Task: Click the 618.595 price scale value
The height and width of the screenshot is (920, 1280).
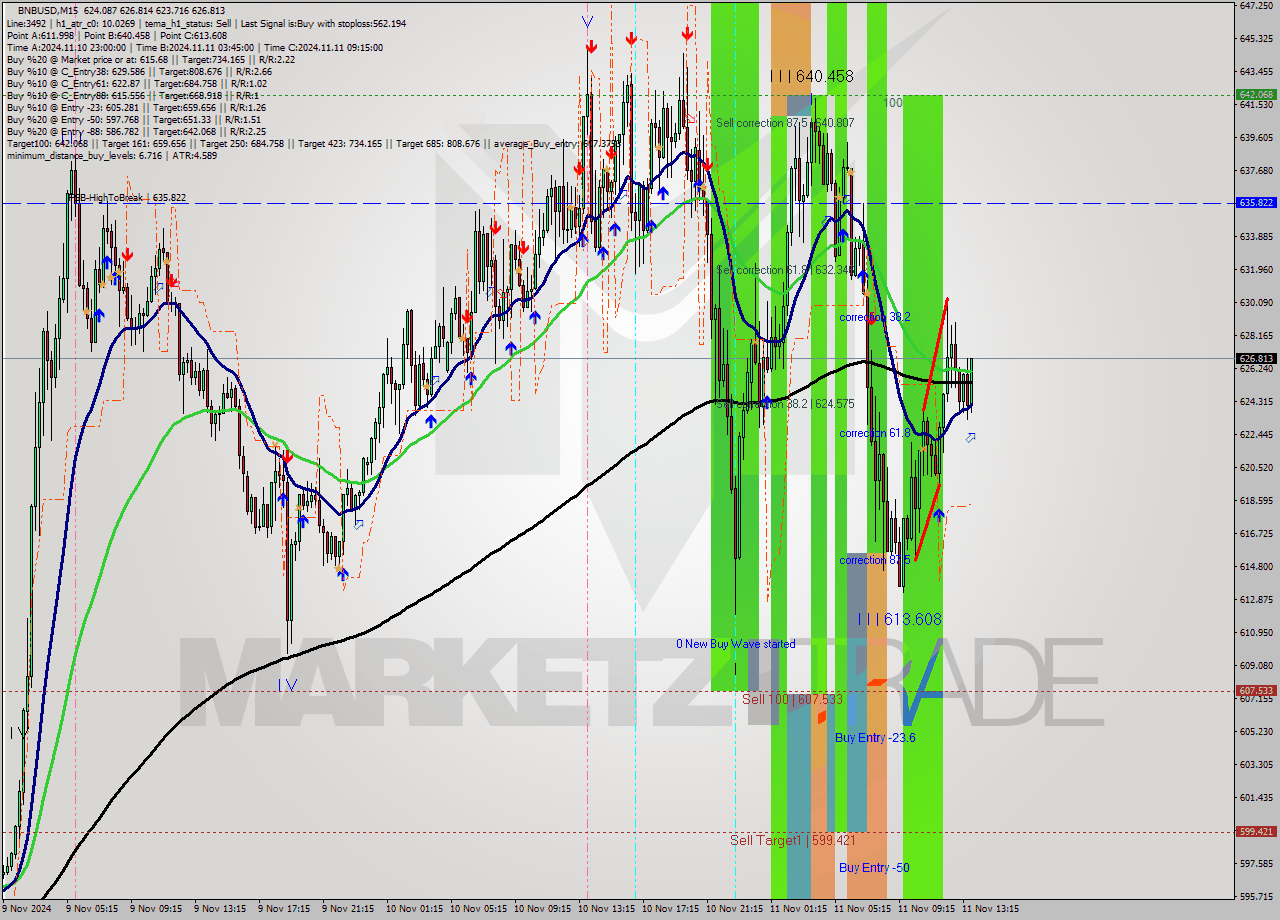Action: pos(1256,501)
